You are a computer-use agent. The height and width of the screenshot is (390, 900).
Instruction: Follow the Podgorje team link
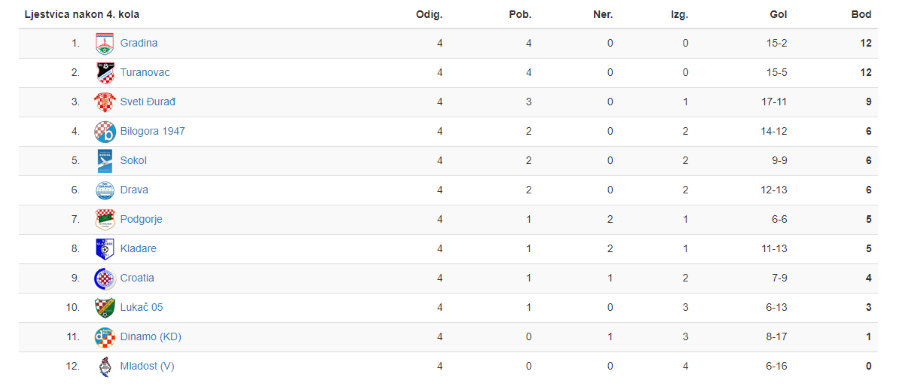click(x=141, y=219)
